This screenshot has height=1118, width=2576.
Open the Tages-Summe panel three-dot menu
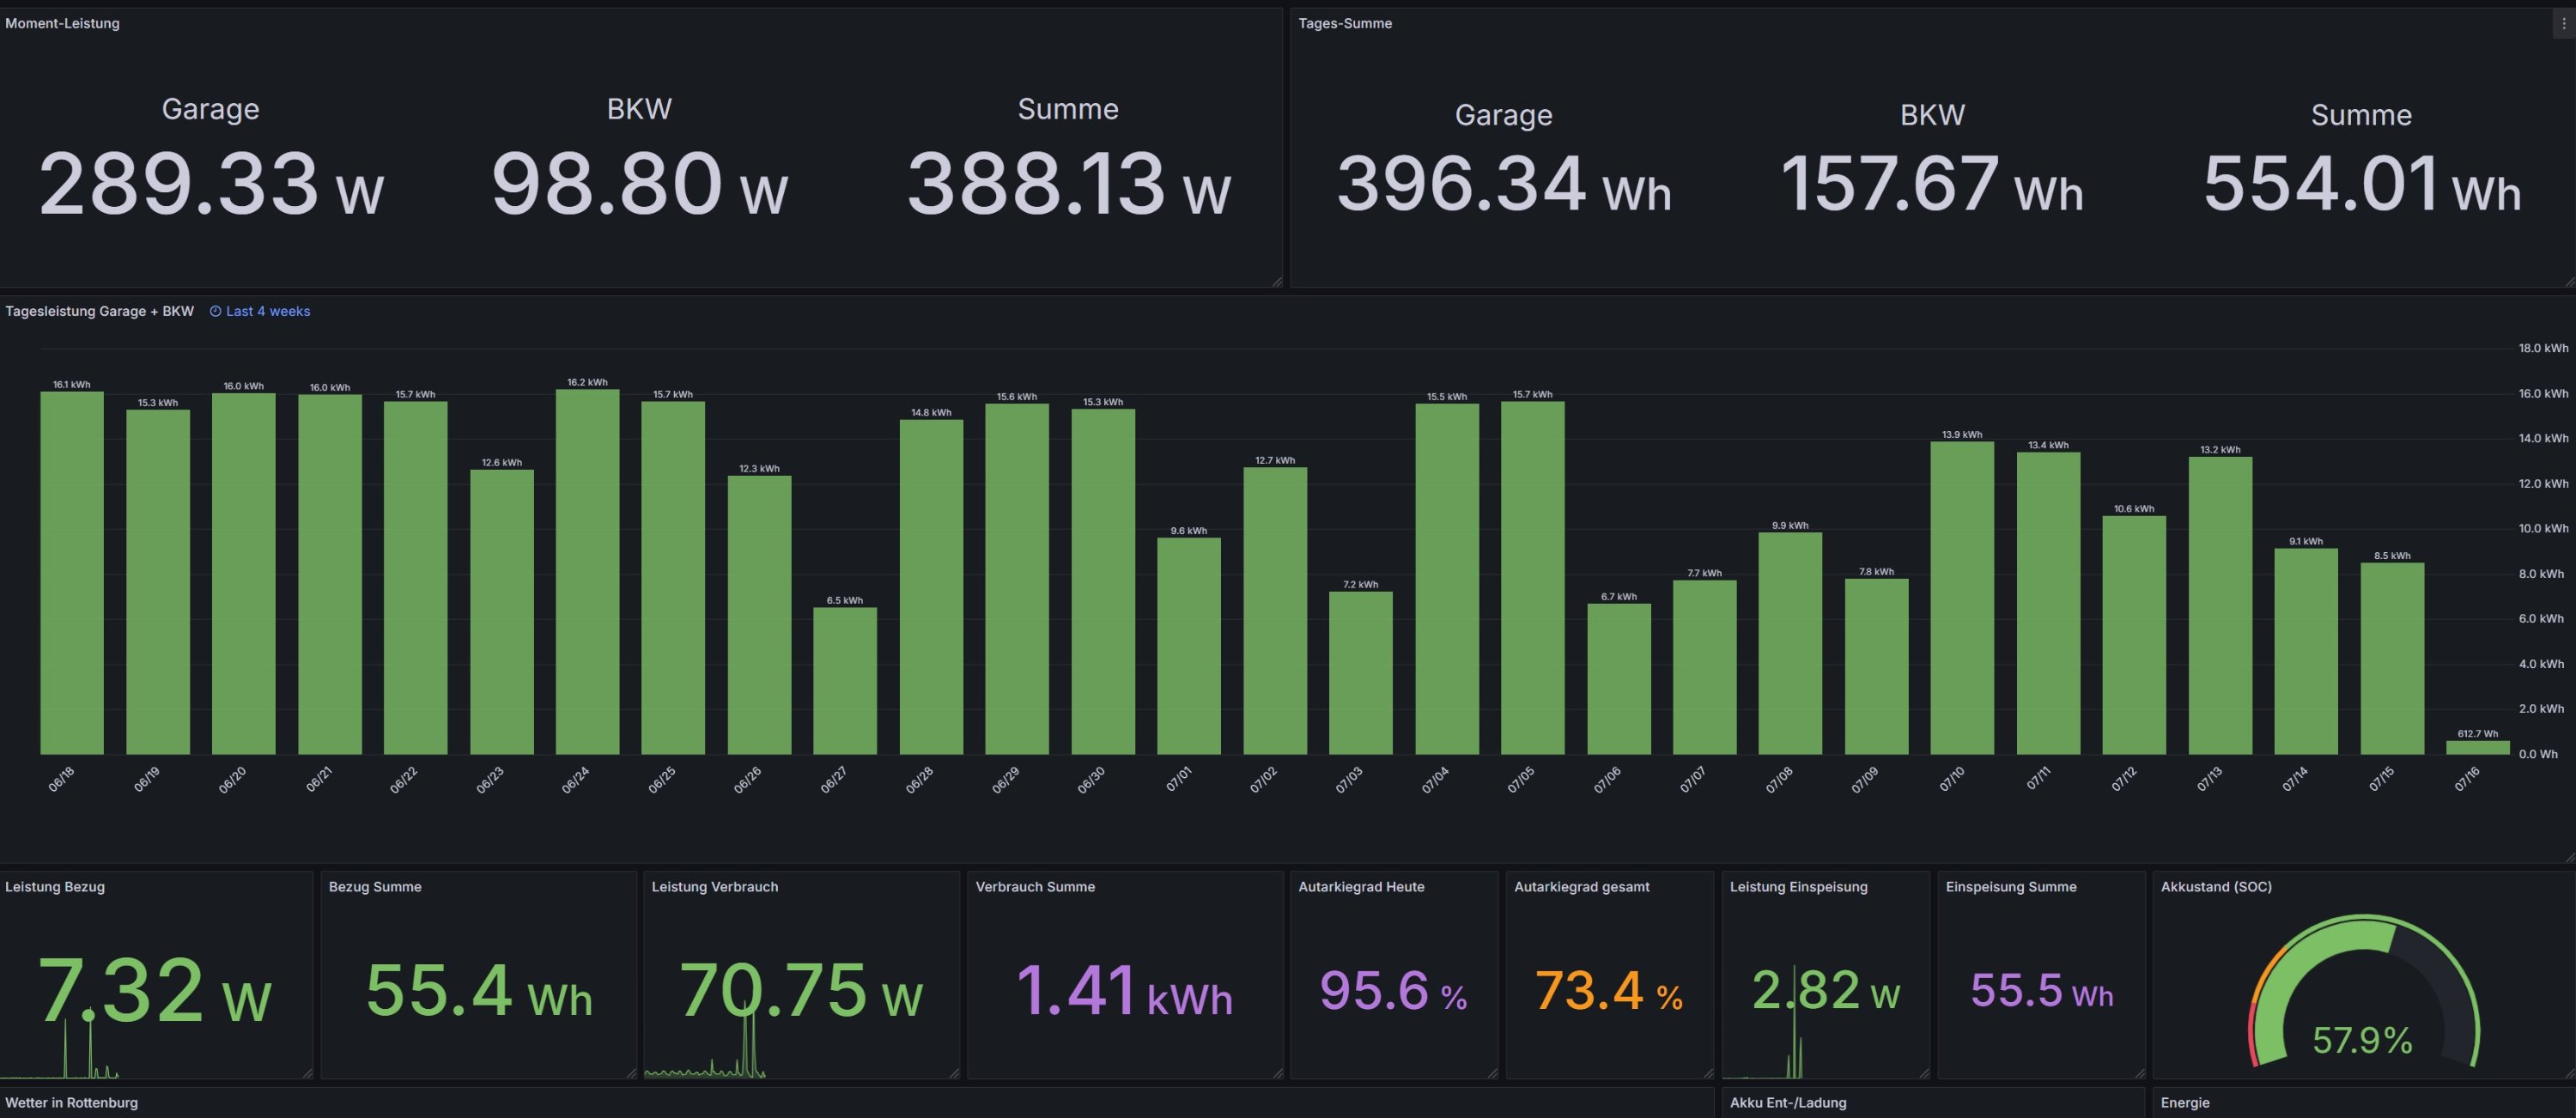pyautogui.click(x=2563, y=24)
